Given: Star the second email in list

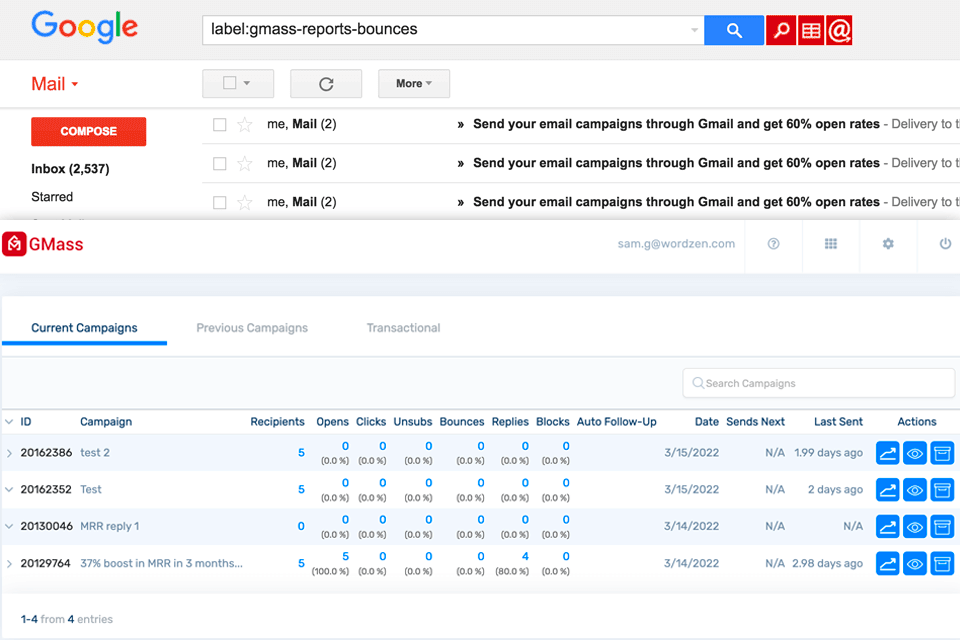Looking at the screenshot, I should click(244, 164).
